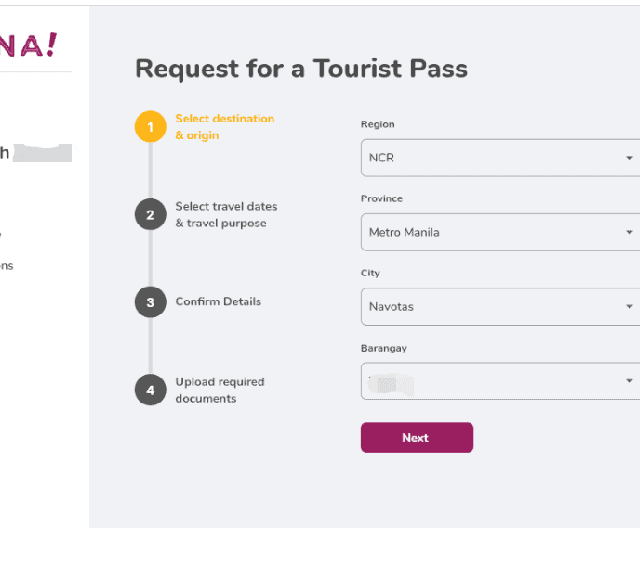The width and height of the screenshot is (640, 577).
Task: Click the step 4 circle icon
Action: pos(150,390)
